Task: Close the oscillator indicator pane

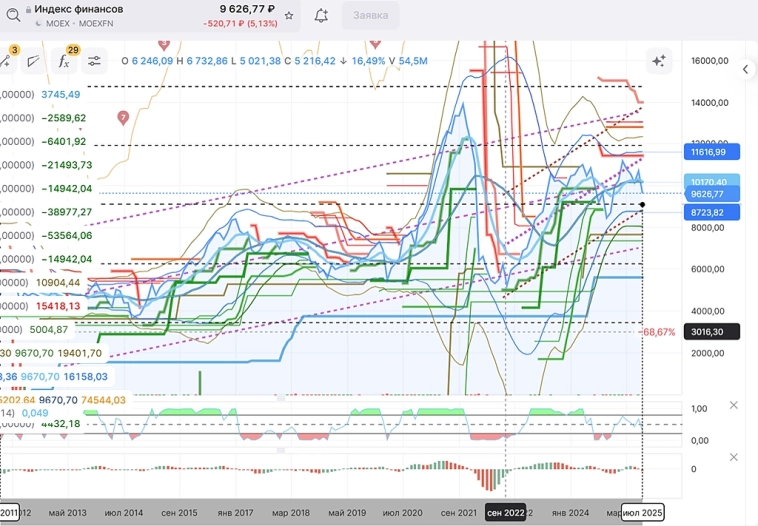Action: [x=733, y=405]
